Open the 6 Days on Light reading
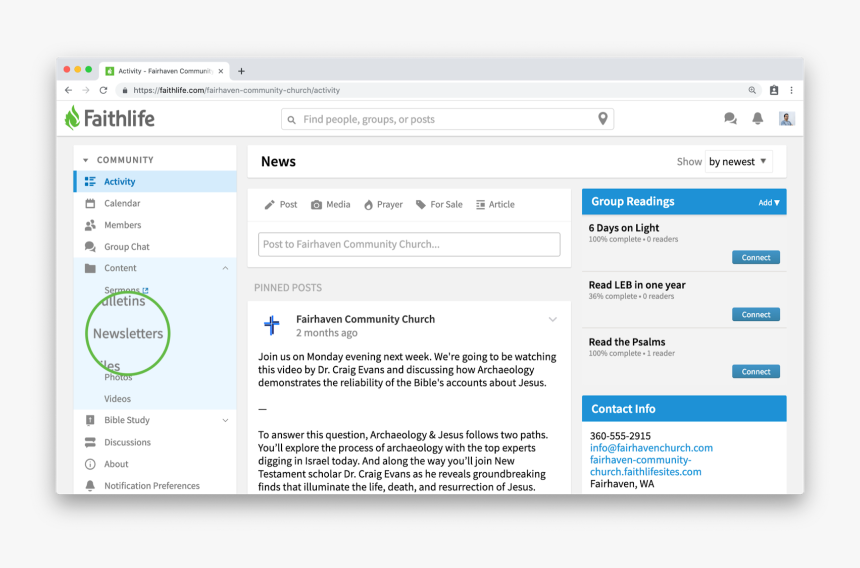This screenshot has height=568, width=860. click(x=624, y=228)
